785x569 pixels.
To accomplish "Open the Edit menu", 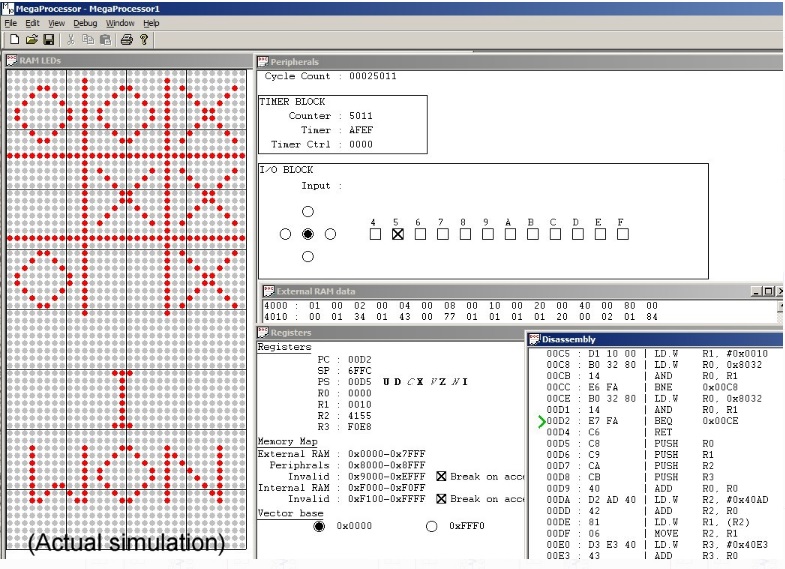I will pos(32,23).
